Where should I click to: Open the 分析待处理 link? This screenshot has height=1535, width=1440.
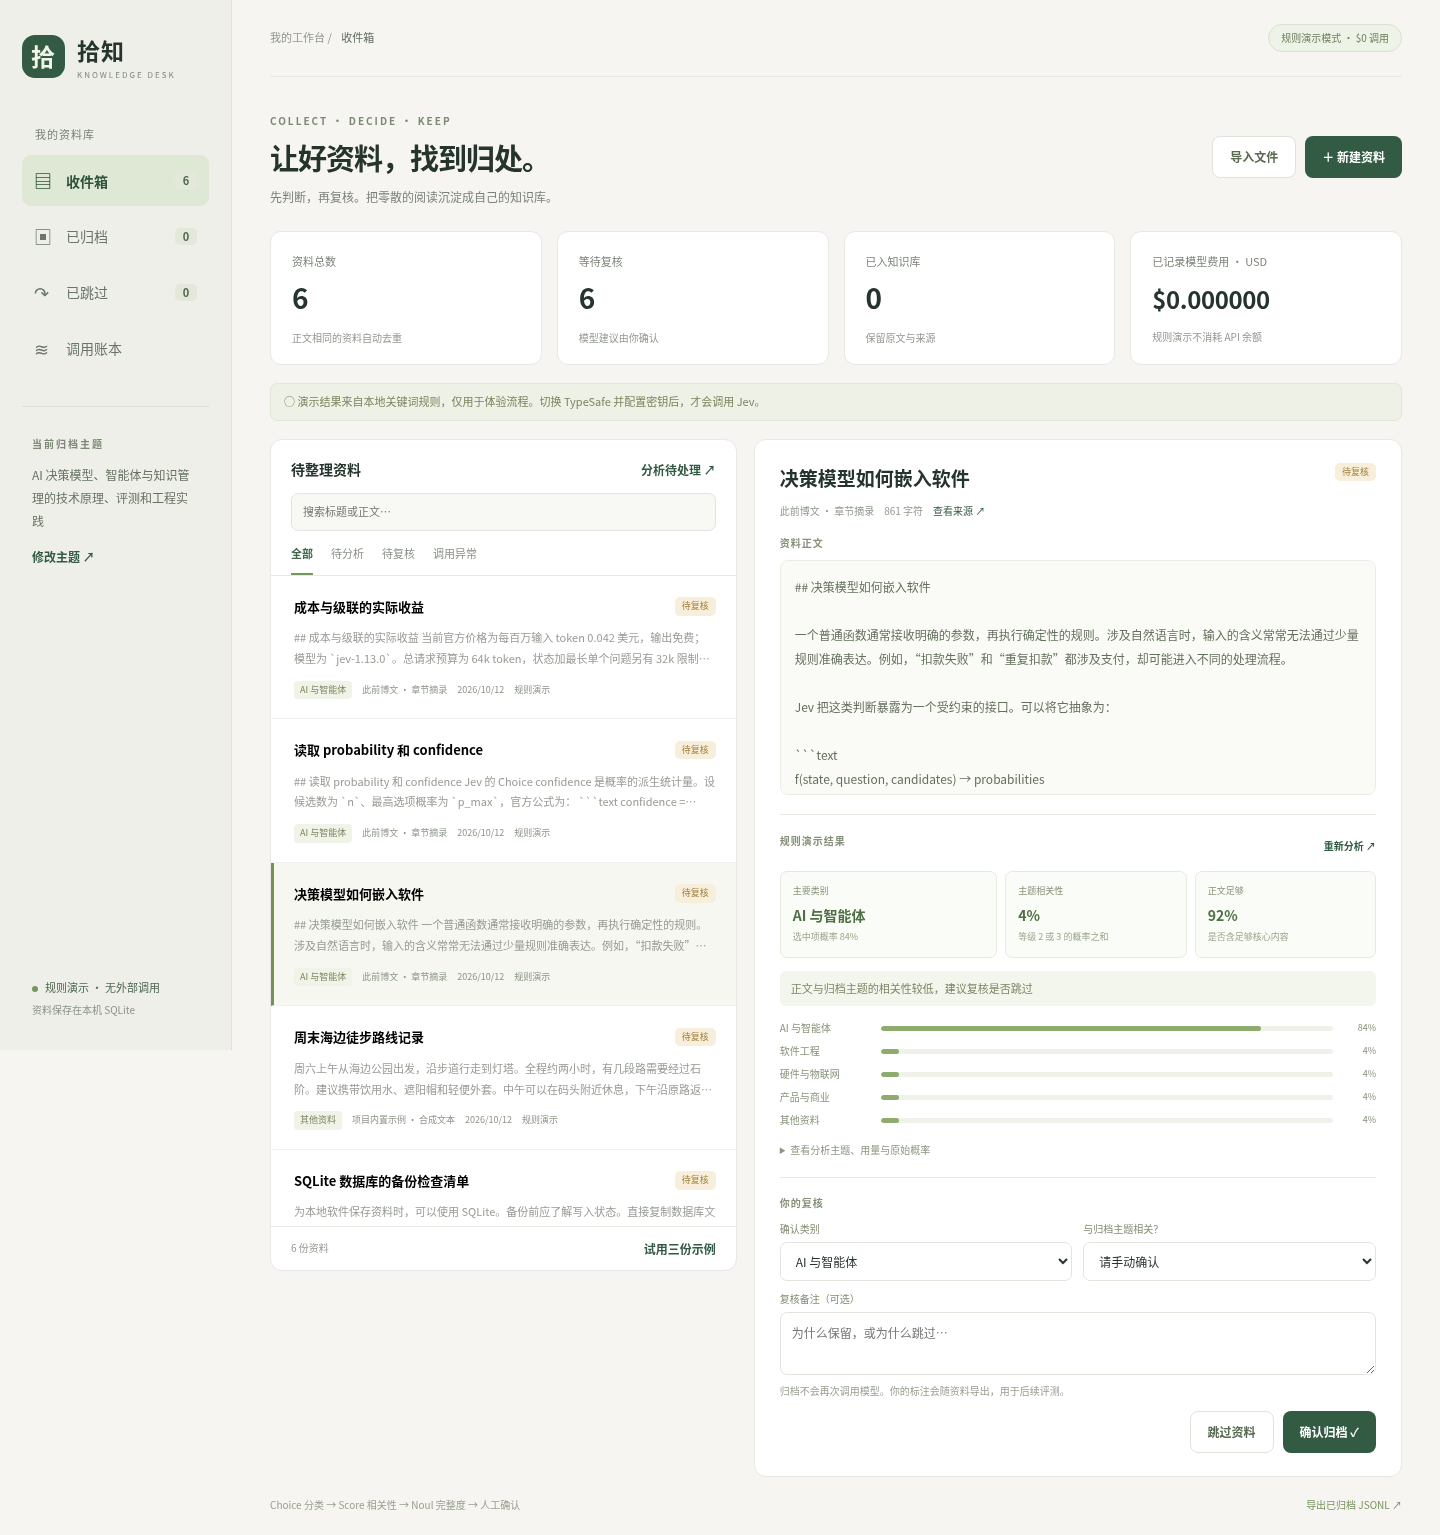click(x=678, y=470)
